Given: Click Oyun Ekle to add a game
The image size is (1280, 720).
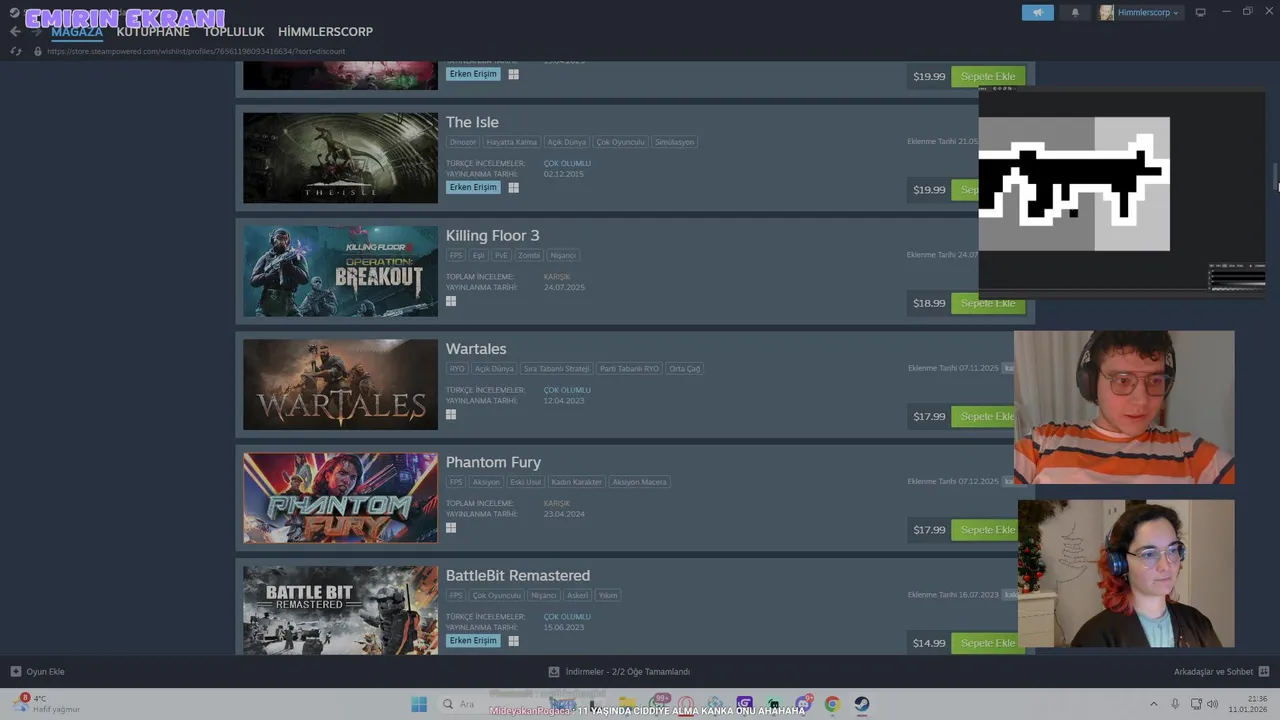Looking at the screenshot, I should pos(38,672).
